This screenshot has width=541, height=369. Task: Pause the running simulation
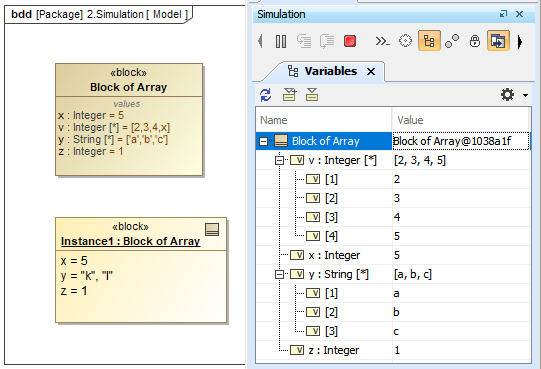tap(281, 41)
